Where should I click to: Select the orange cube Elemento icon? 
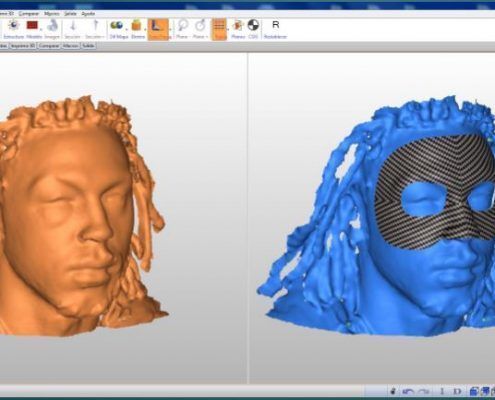tap(136, 25)
